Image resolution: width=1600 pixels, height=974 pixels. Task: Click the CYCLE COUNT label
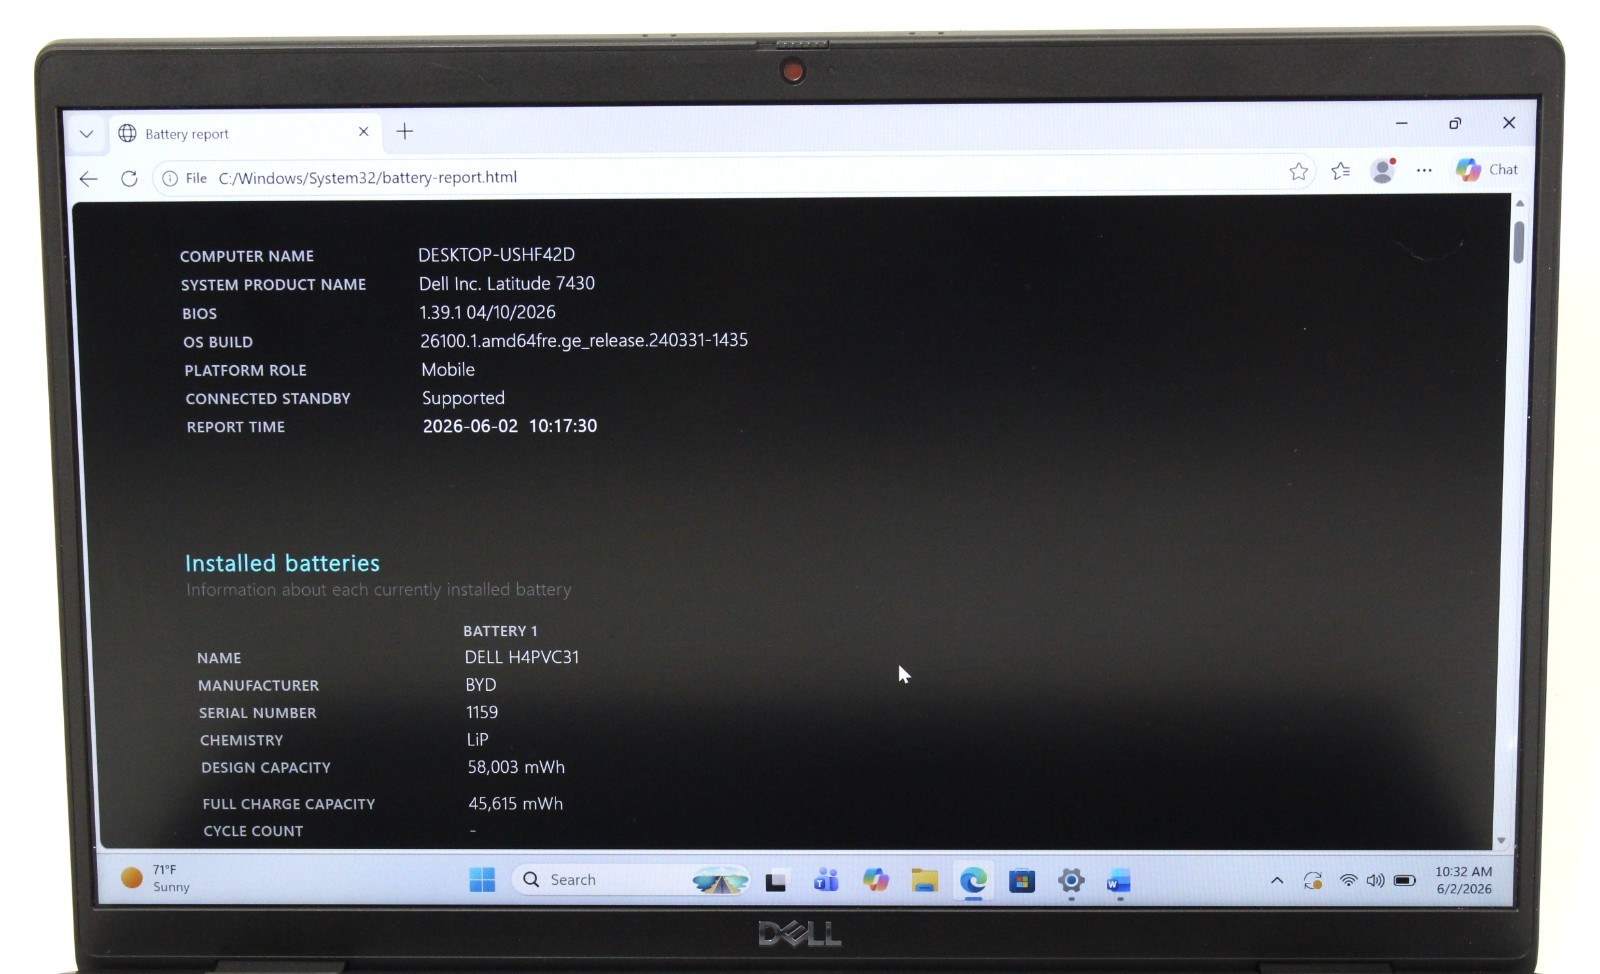pyautogui.click(x=253, y=831)
